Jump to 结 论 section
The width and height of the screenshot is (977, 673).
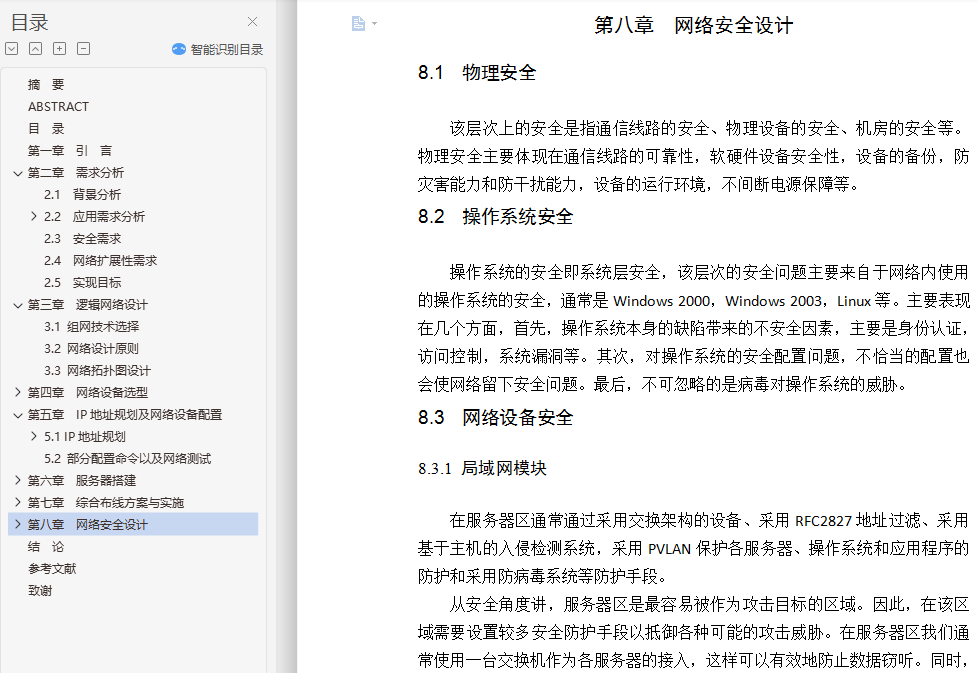pyautogui.click(x=46, y=547)
